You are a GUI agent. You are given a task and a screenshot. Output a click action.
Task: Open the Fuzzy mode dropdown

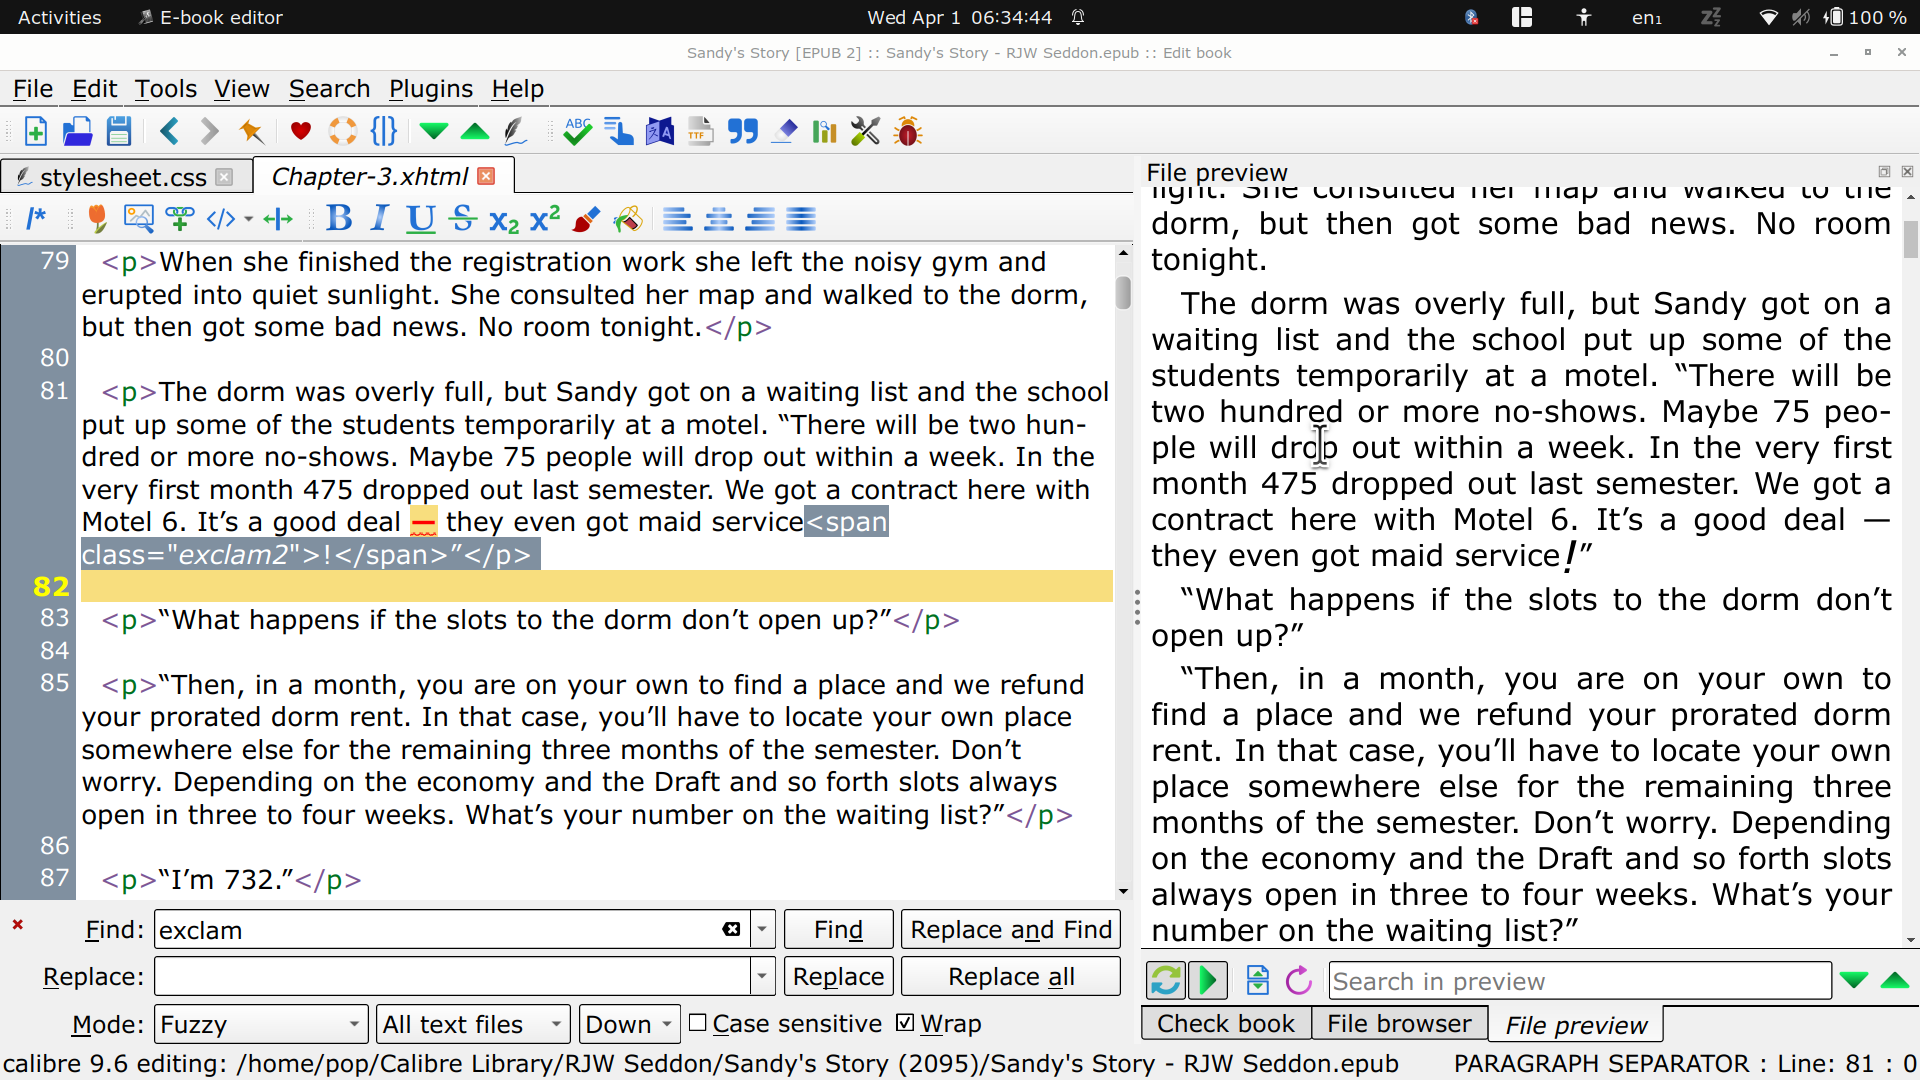pyautogui.click(x=260, y=1024)
